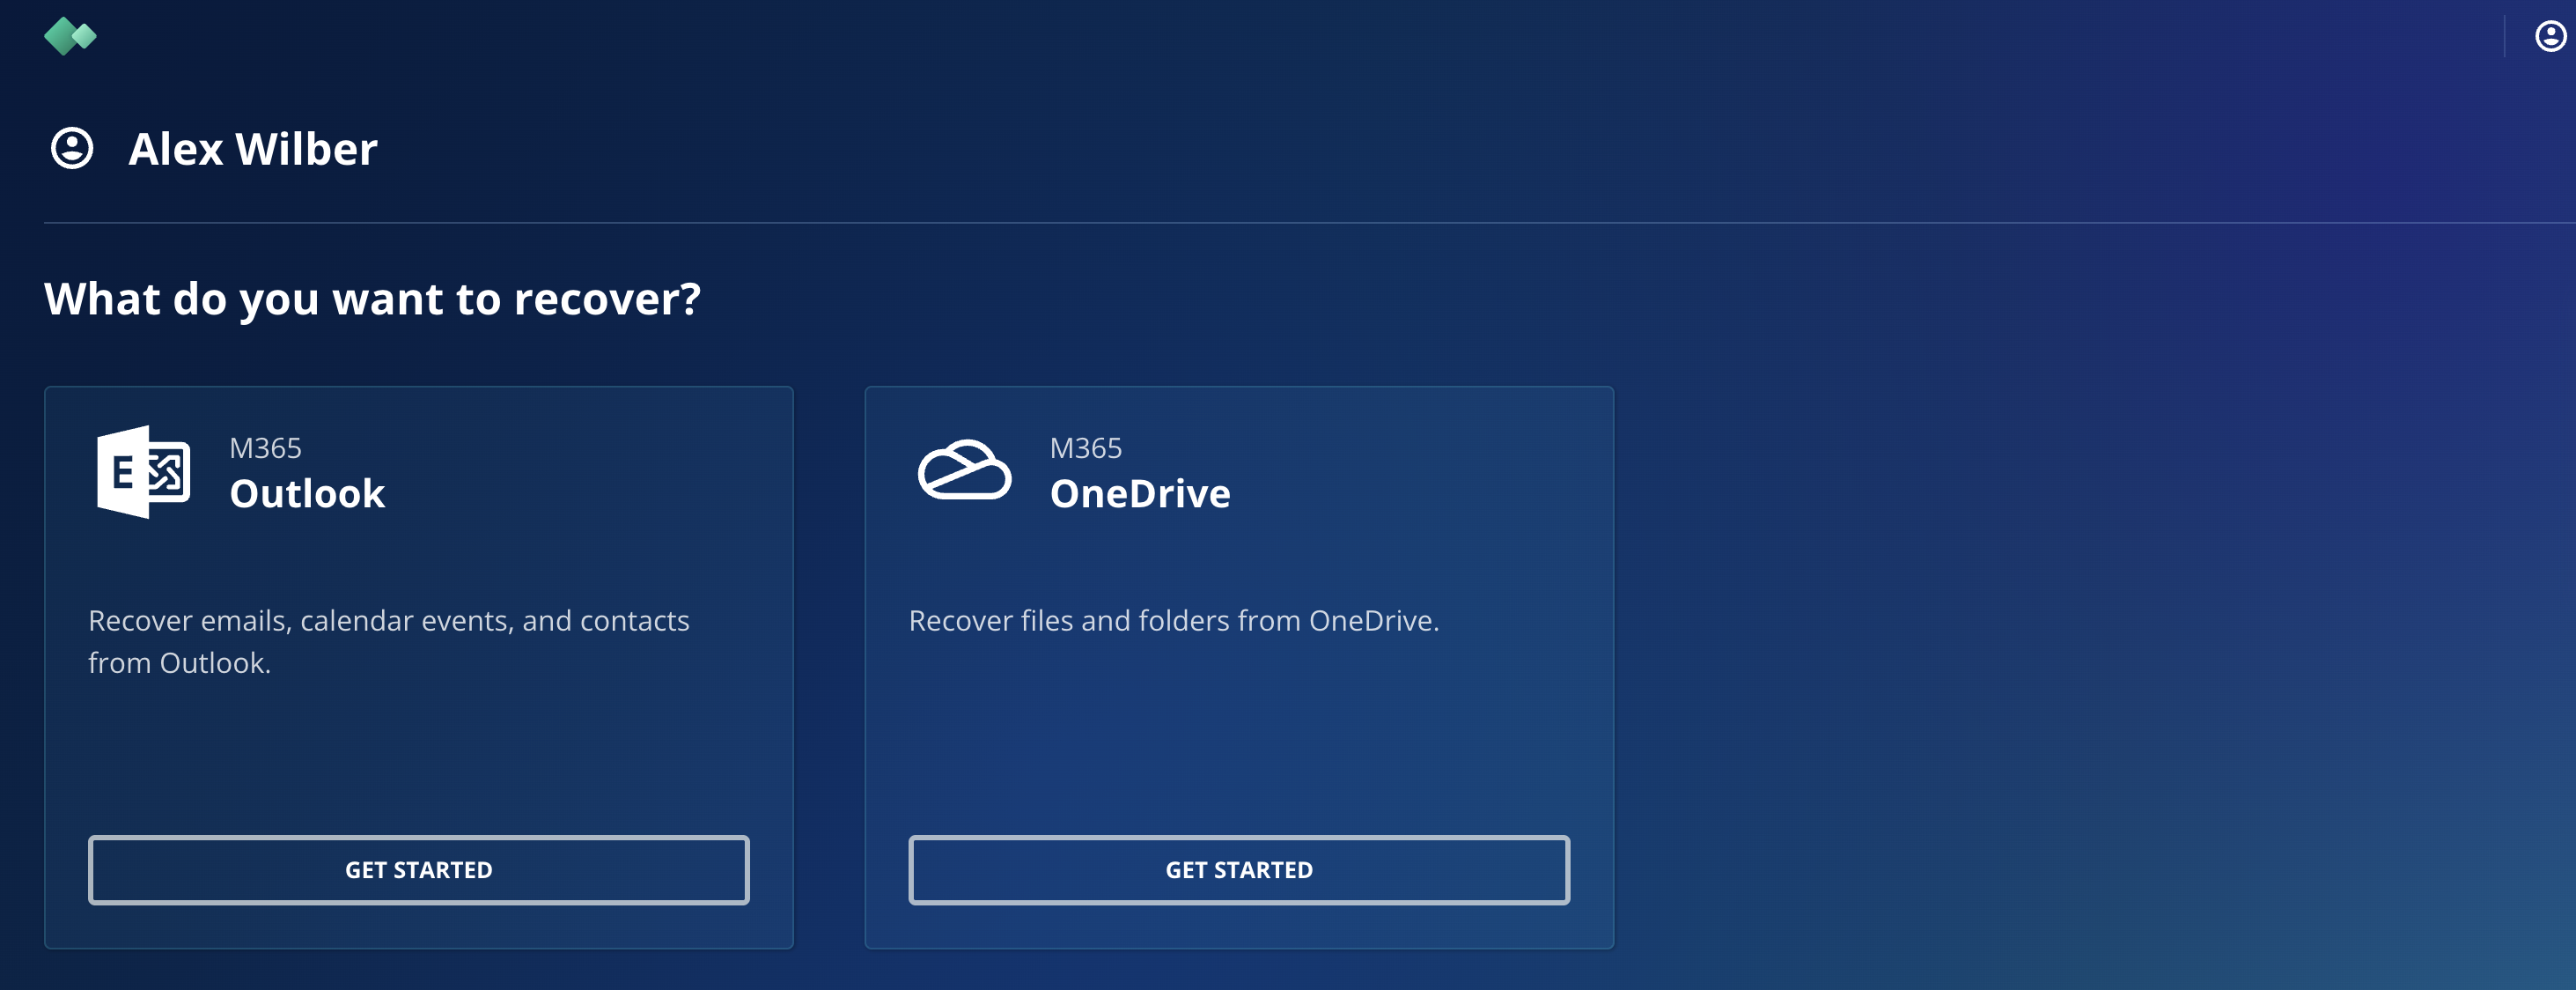Open the user account menu icon
The height and width of the screenshot is (990, 2576).
tap(2551, 36)
